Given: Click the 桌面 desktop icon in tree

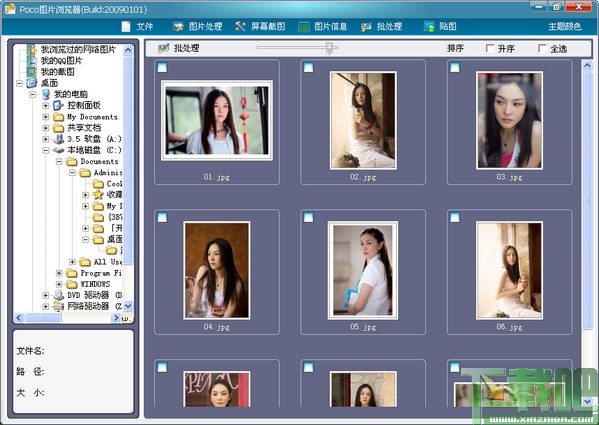Looking at the screenshot, I should [x=32, y=83].
